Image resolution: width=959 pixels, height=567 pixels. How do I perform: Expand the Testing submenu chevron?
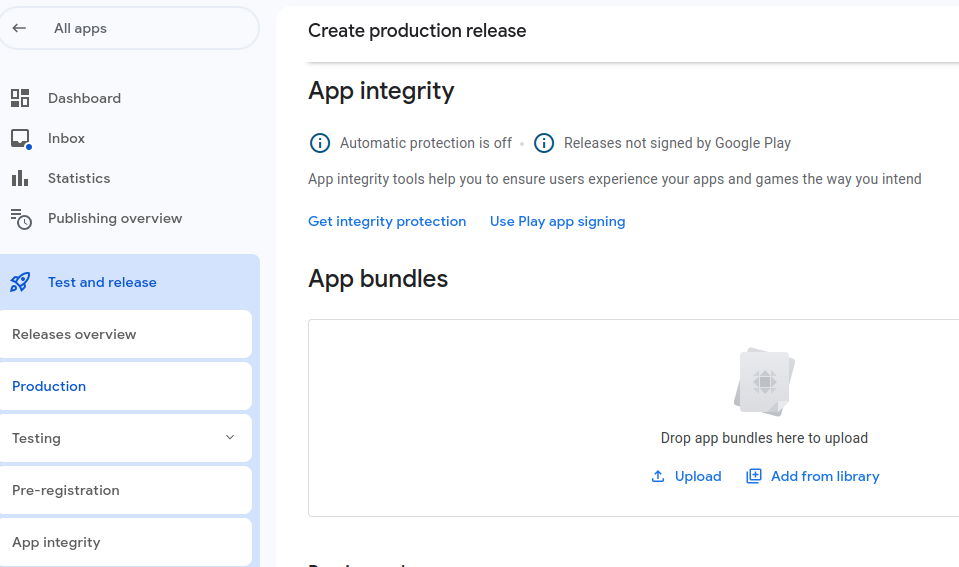230,438
